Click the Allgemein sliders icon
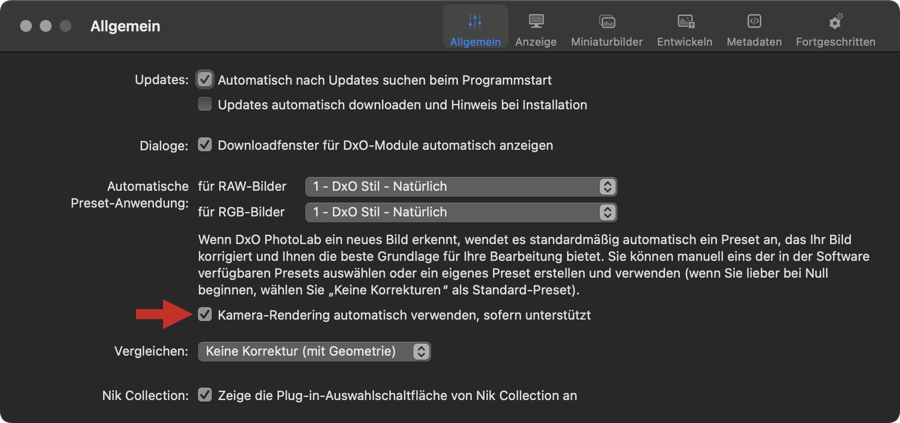 475,21
